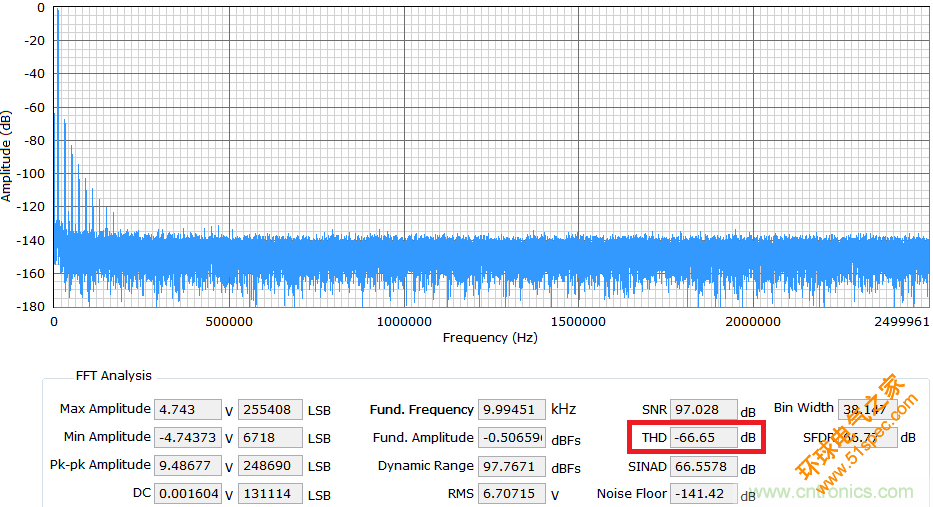This screenshot has width=933, height=507.
Task: Select the DC LSB value 131114
Action: coord(270,493)
